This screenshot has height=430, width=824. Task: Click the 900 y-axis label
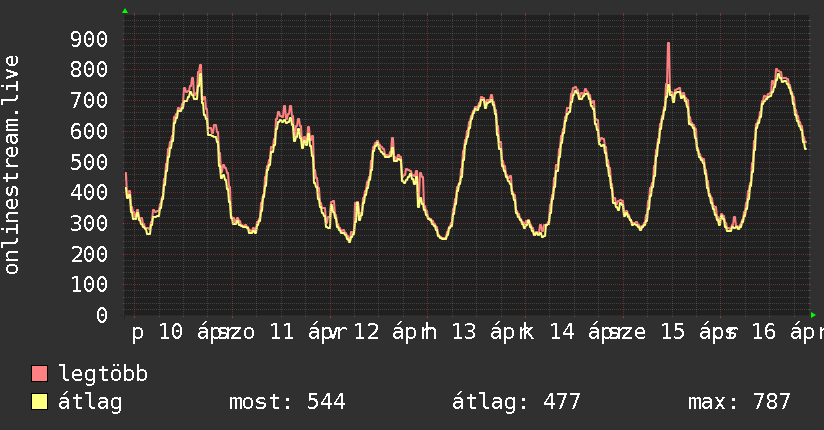[89, 39]
